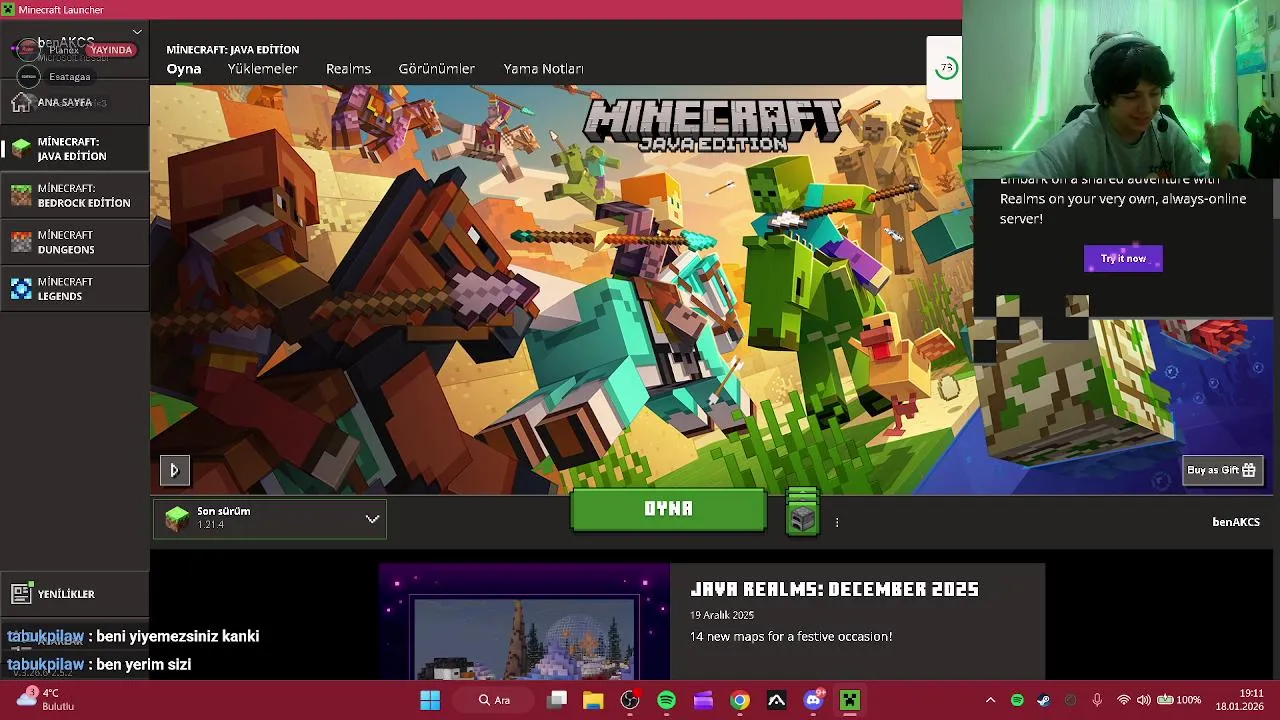The width and height of the screenshot is (1280, 720).
Task: Open Java Realms: December 2025 article
Action: tap(834, 589)
